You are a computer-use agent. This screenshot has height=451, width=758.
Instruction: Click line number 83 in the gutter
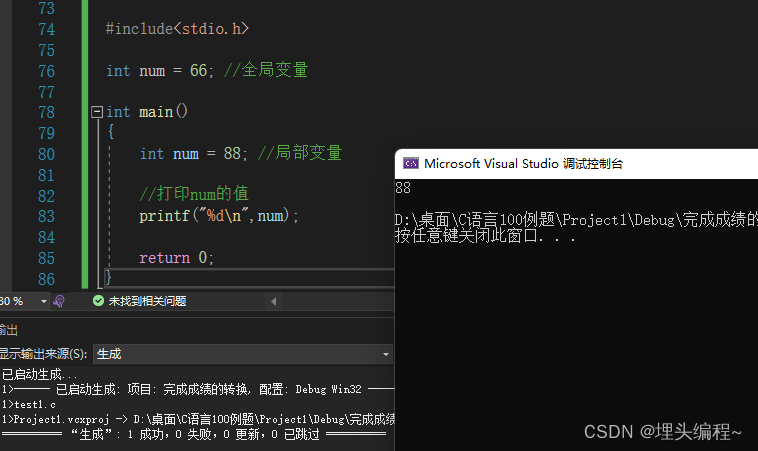(x=46, y=216)
